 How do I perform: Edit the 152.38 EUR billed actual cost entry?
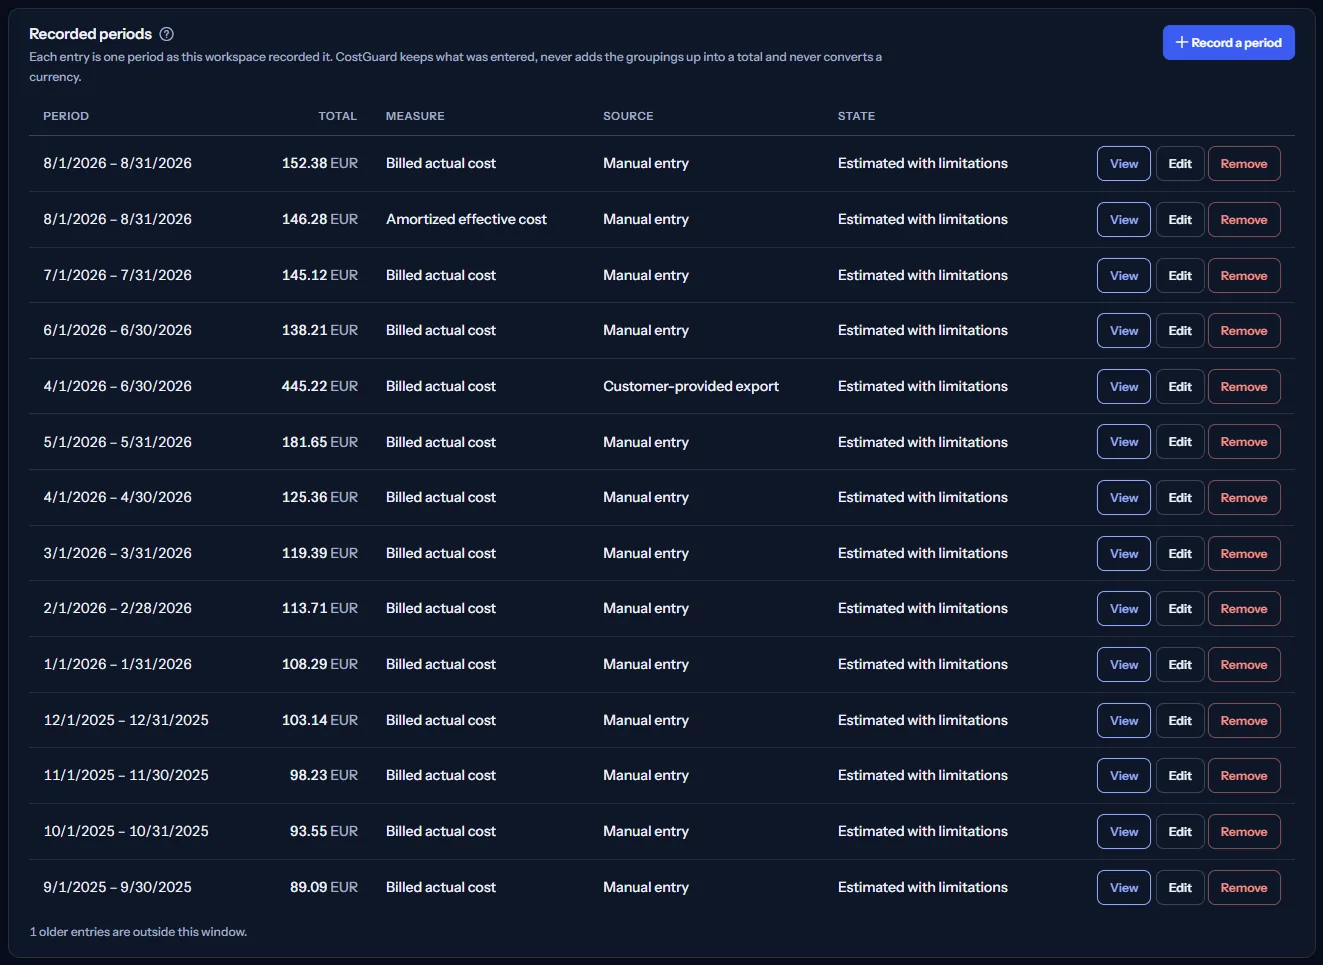coord(1180,164)
